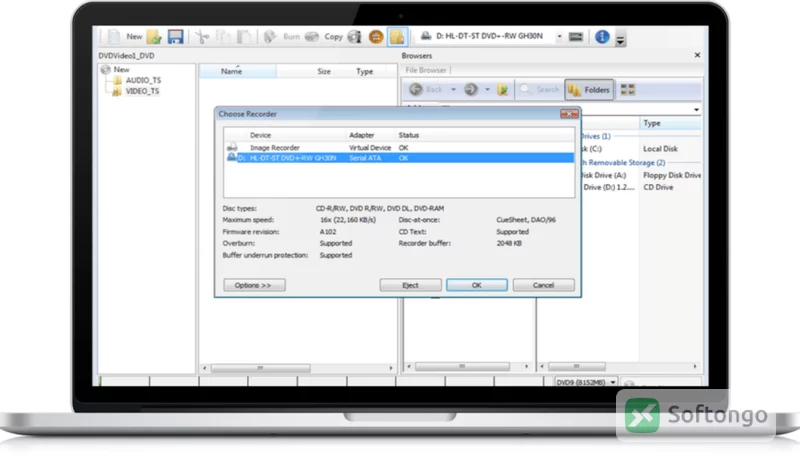Select the HL-DT-ST DVD+-RW GH30N device row
The height and width of the screenshot is (456, 800).
(399, 158)
